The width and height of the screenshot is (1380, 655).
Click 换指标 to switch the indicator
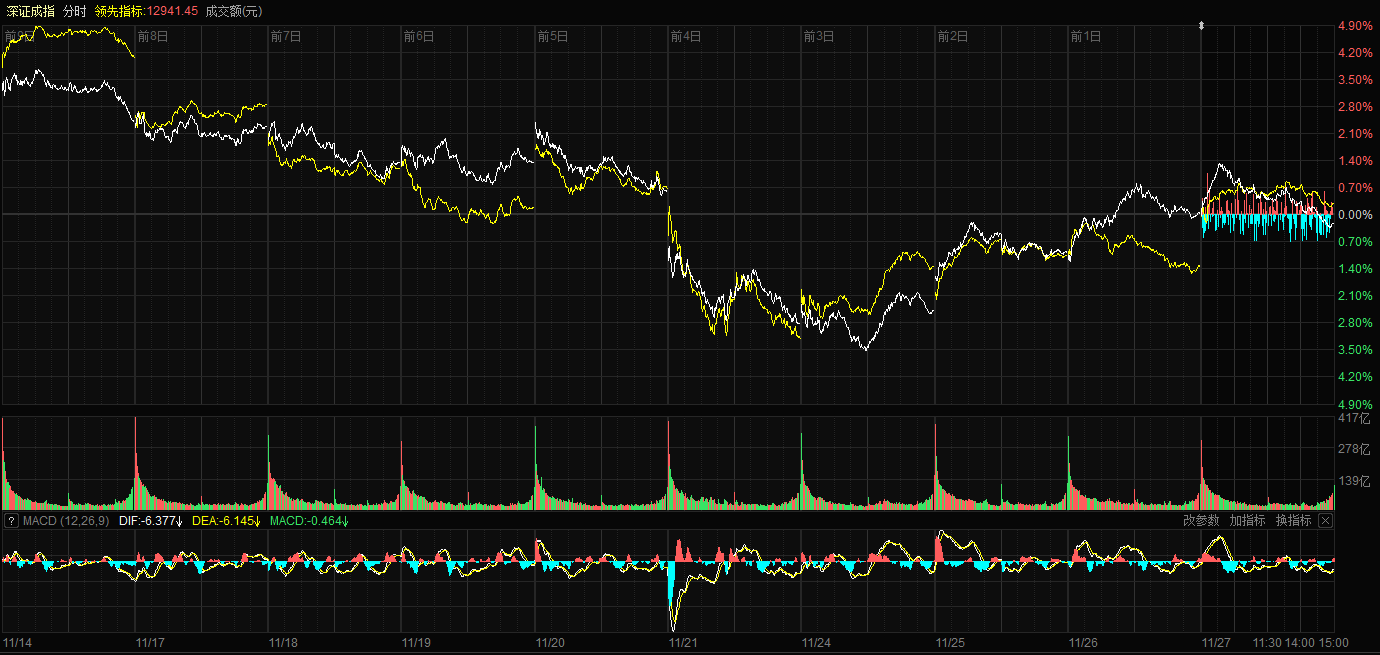[x=1293, y=521]
